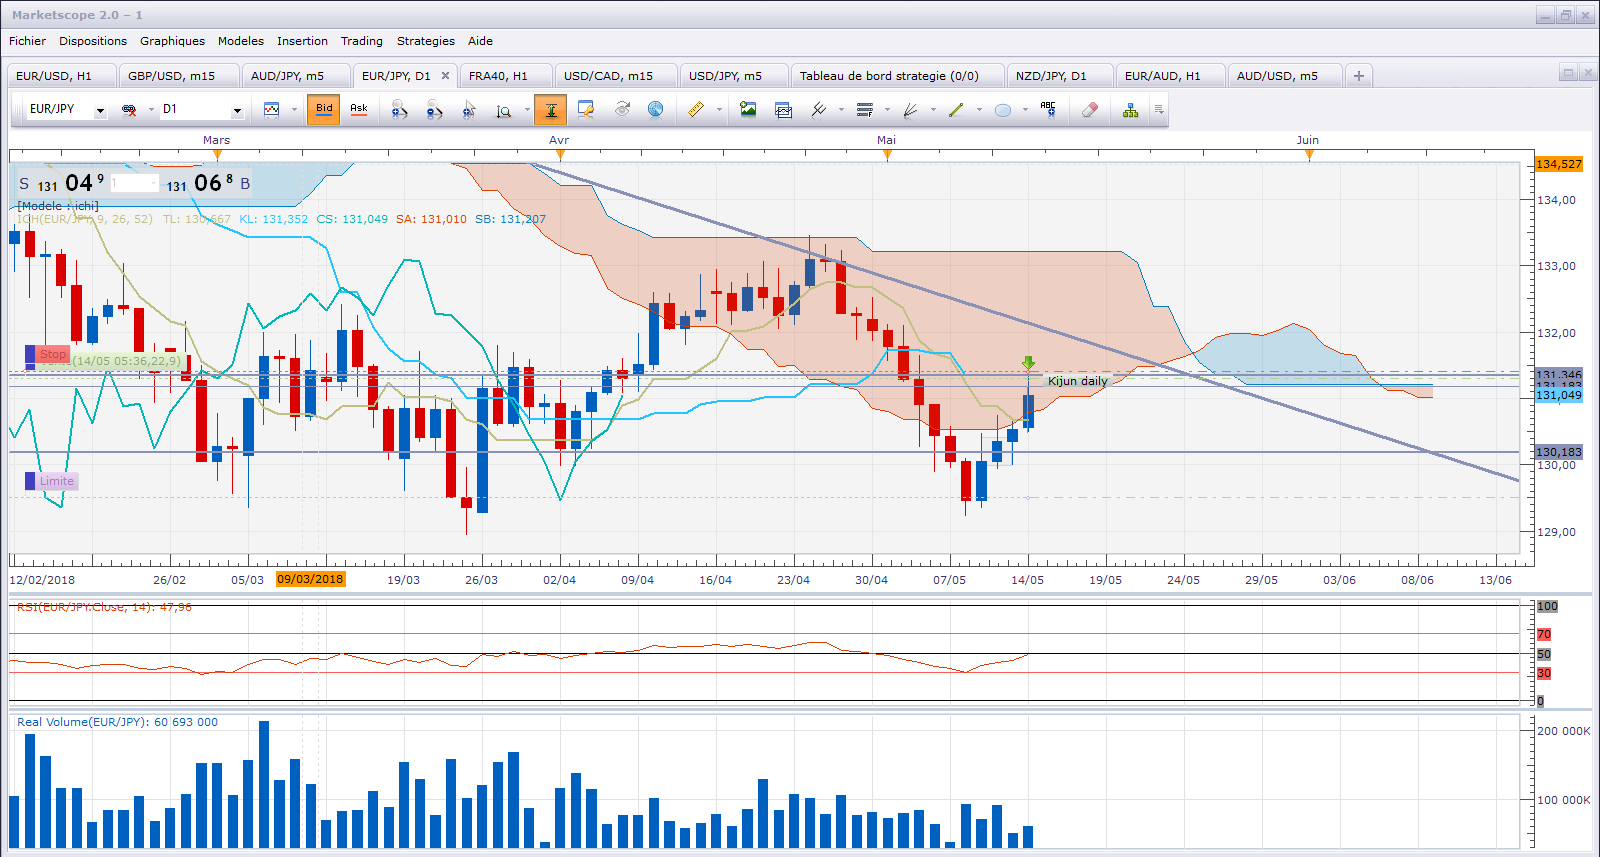
Task: Switch to the AUD/USD, m5 tab
Action: [1285, 76]
